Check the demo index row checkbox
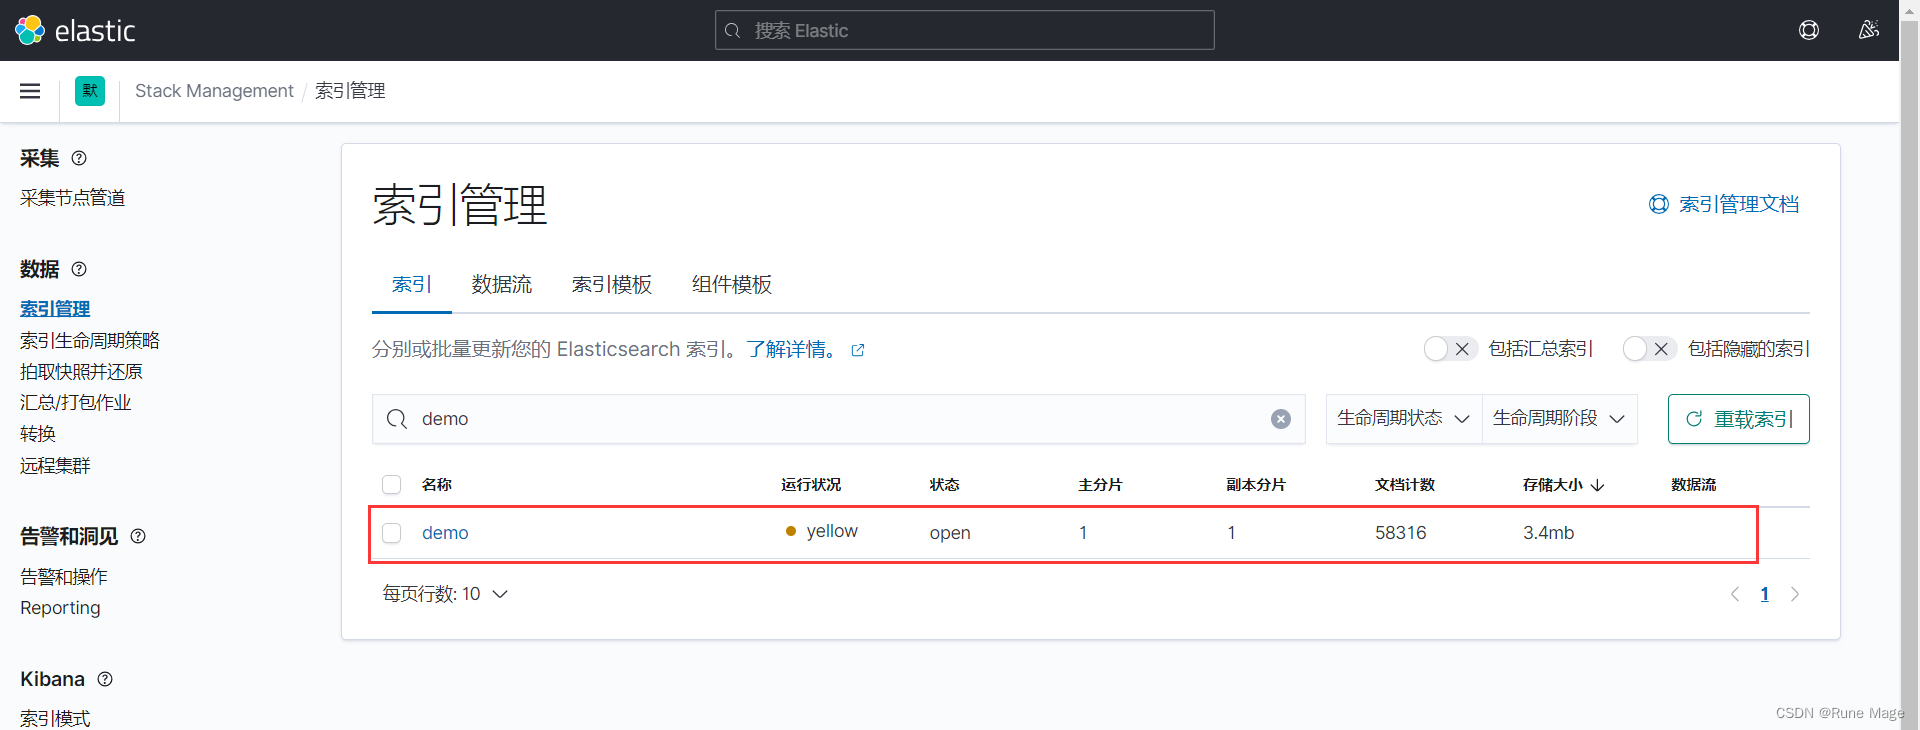The height and width of the screenshot is (730, 1920). (x=392, y=533)
